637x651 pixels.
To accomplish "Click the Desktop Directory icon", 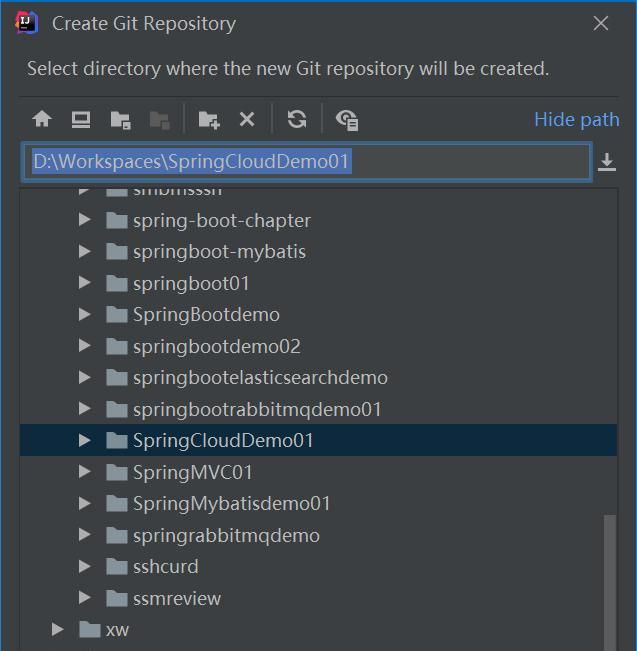I will (81, 120).
